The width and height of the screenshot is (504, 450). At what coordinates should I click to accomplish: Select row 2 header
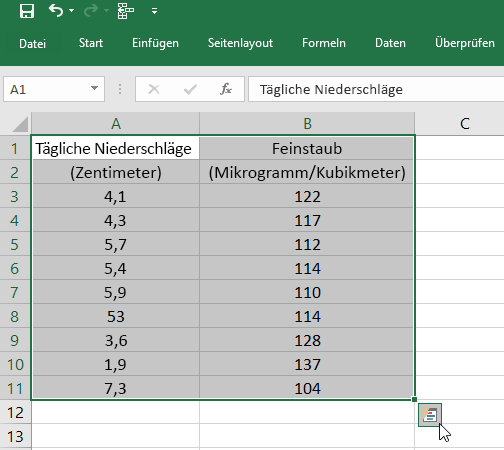tap(15, 172)
